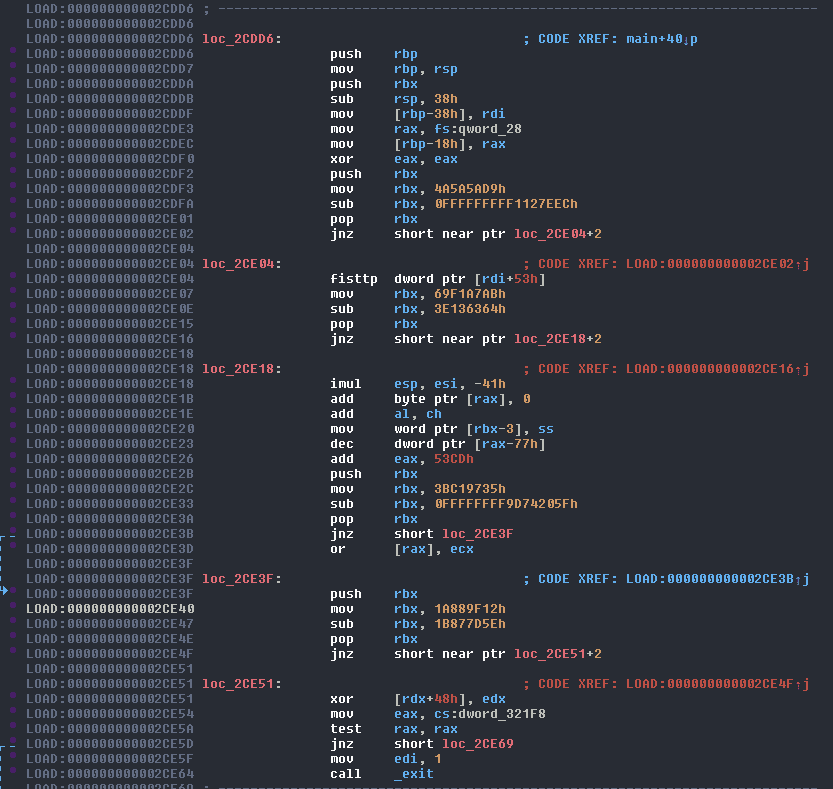This screenshot has width=833, height=789.
Task: Click the 'test rax, rax' instruction
Action: point(394,729)
